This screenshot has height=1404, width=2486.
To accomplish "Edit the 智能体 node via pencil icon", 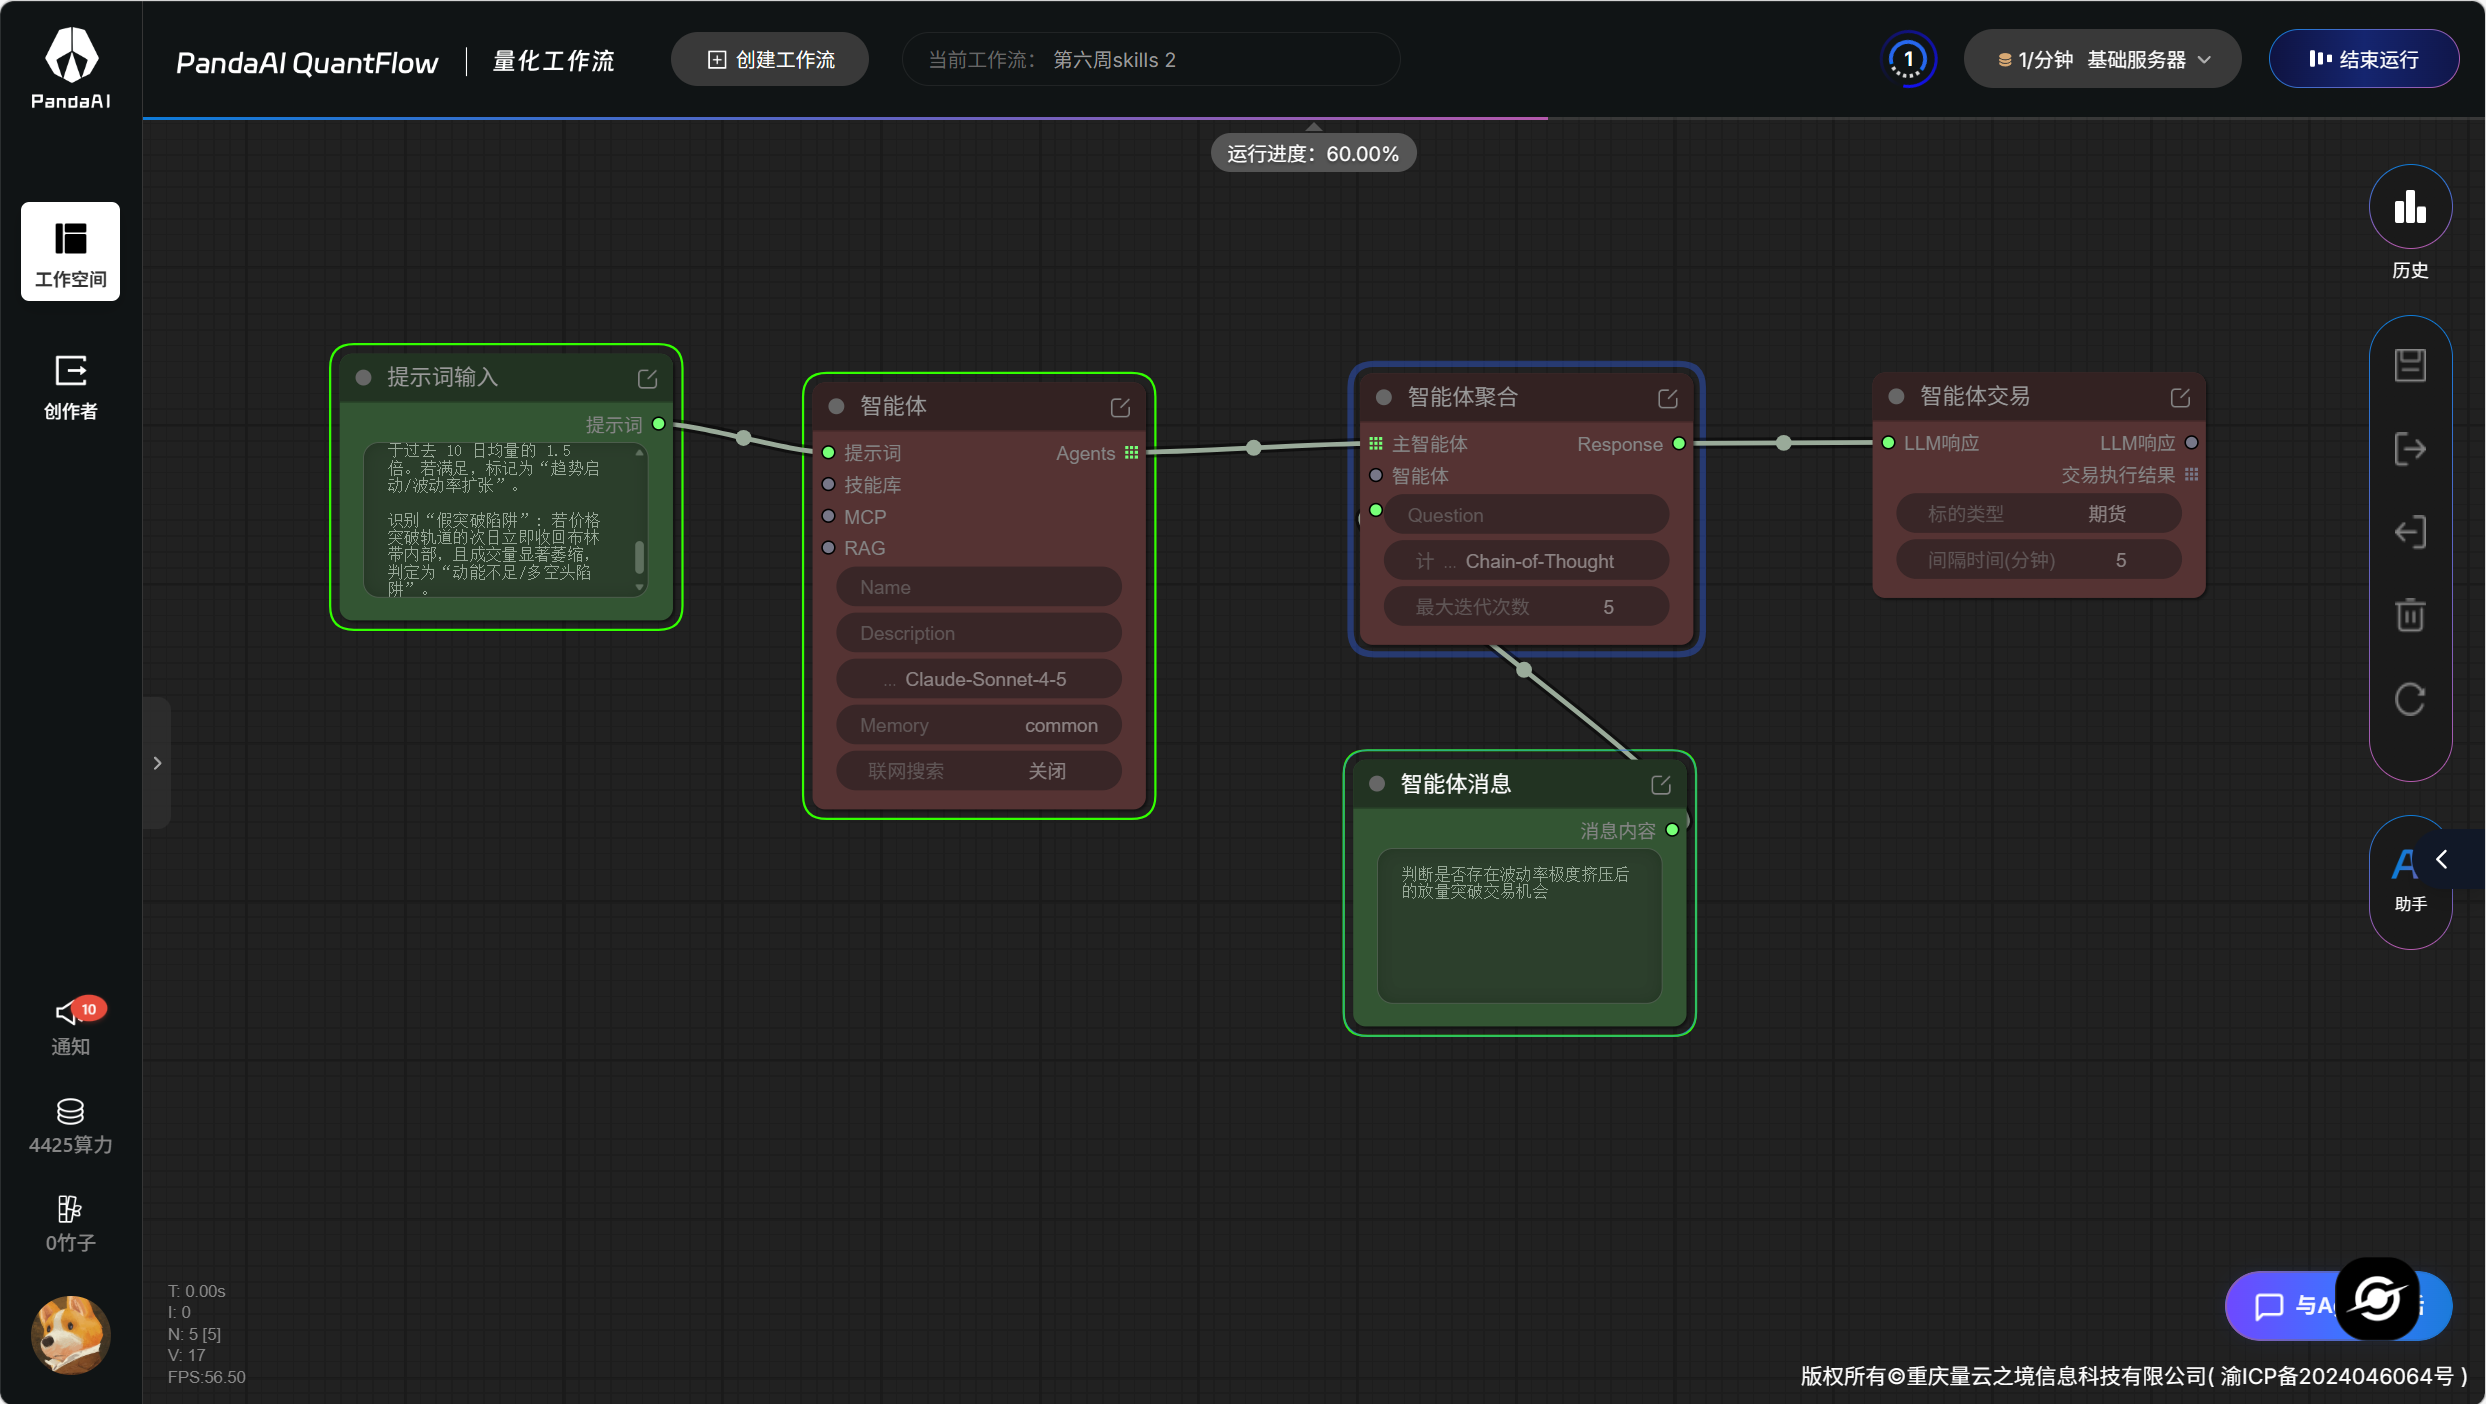I will click(x=1119, y=407).
